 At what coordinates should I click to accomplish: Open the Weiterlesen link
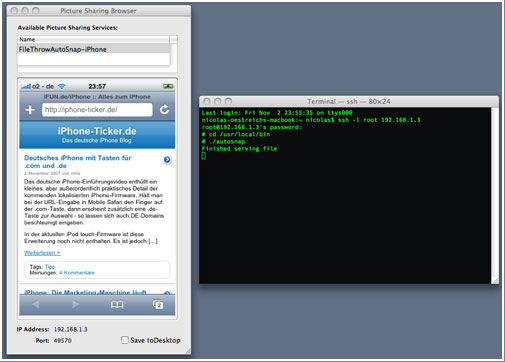[x=42, y=253]
